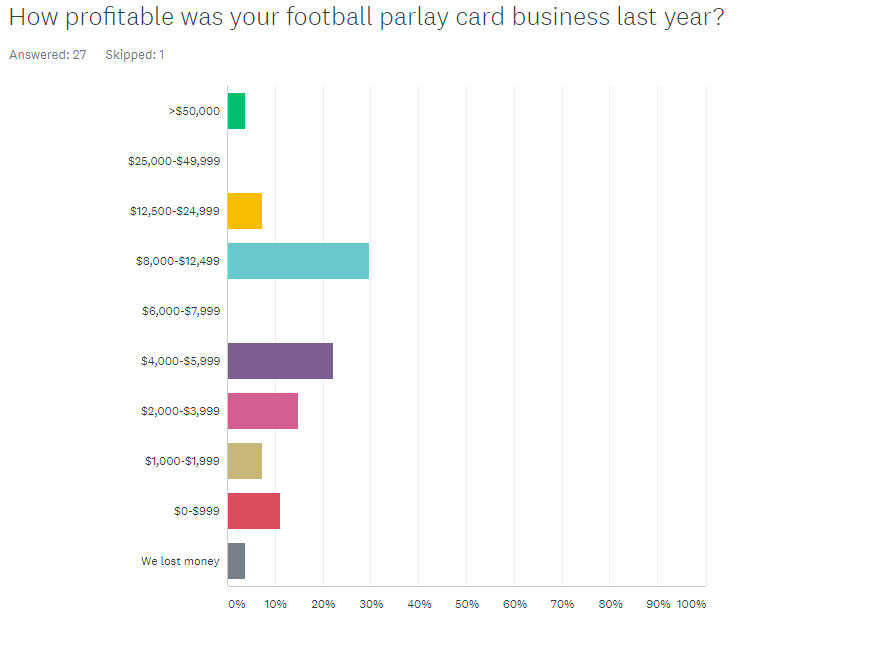Click the yellow $12,500-$24,999 bar
The width and height of the screenshot is (871, 654).
pos(245,211)
